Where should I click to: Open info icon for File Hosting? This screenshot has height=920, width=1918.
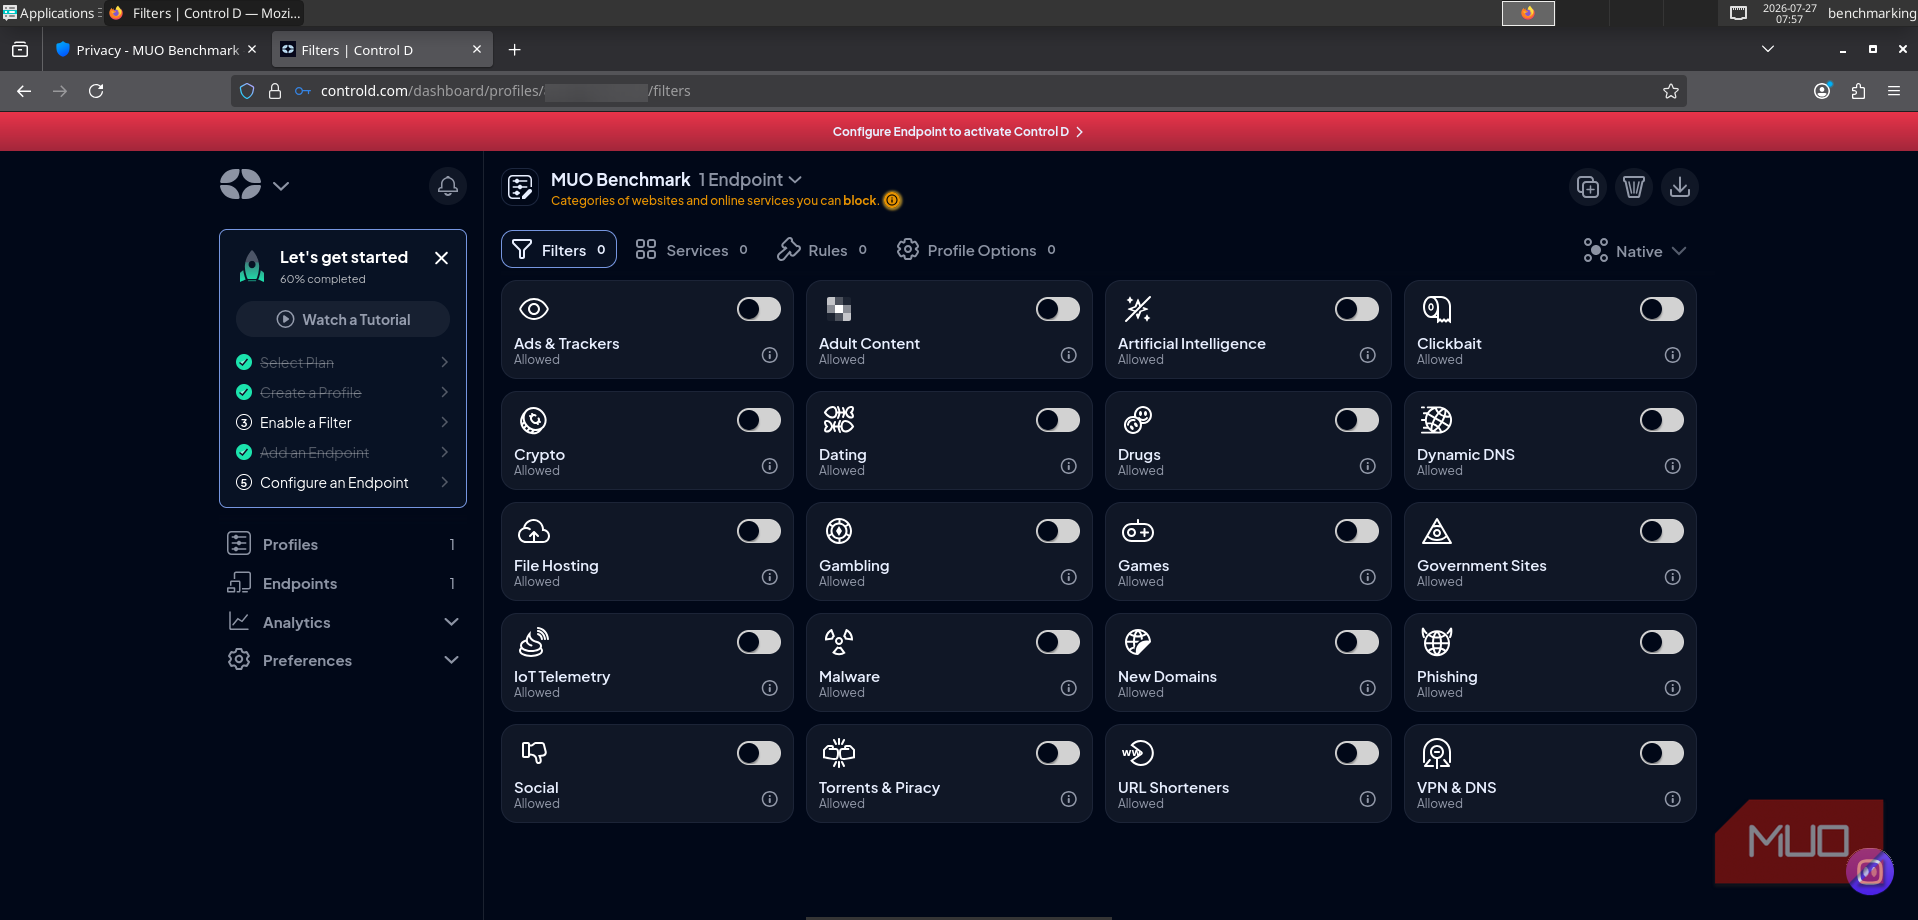pos(770,577)
